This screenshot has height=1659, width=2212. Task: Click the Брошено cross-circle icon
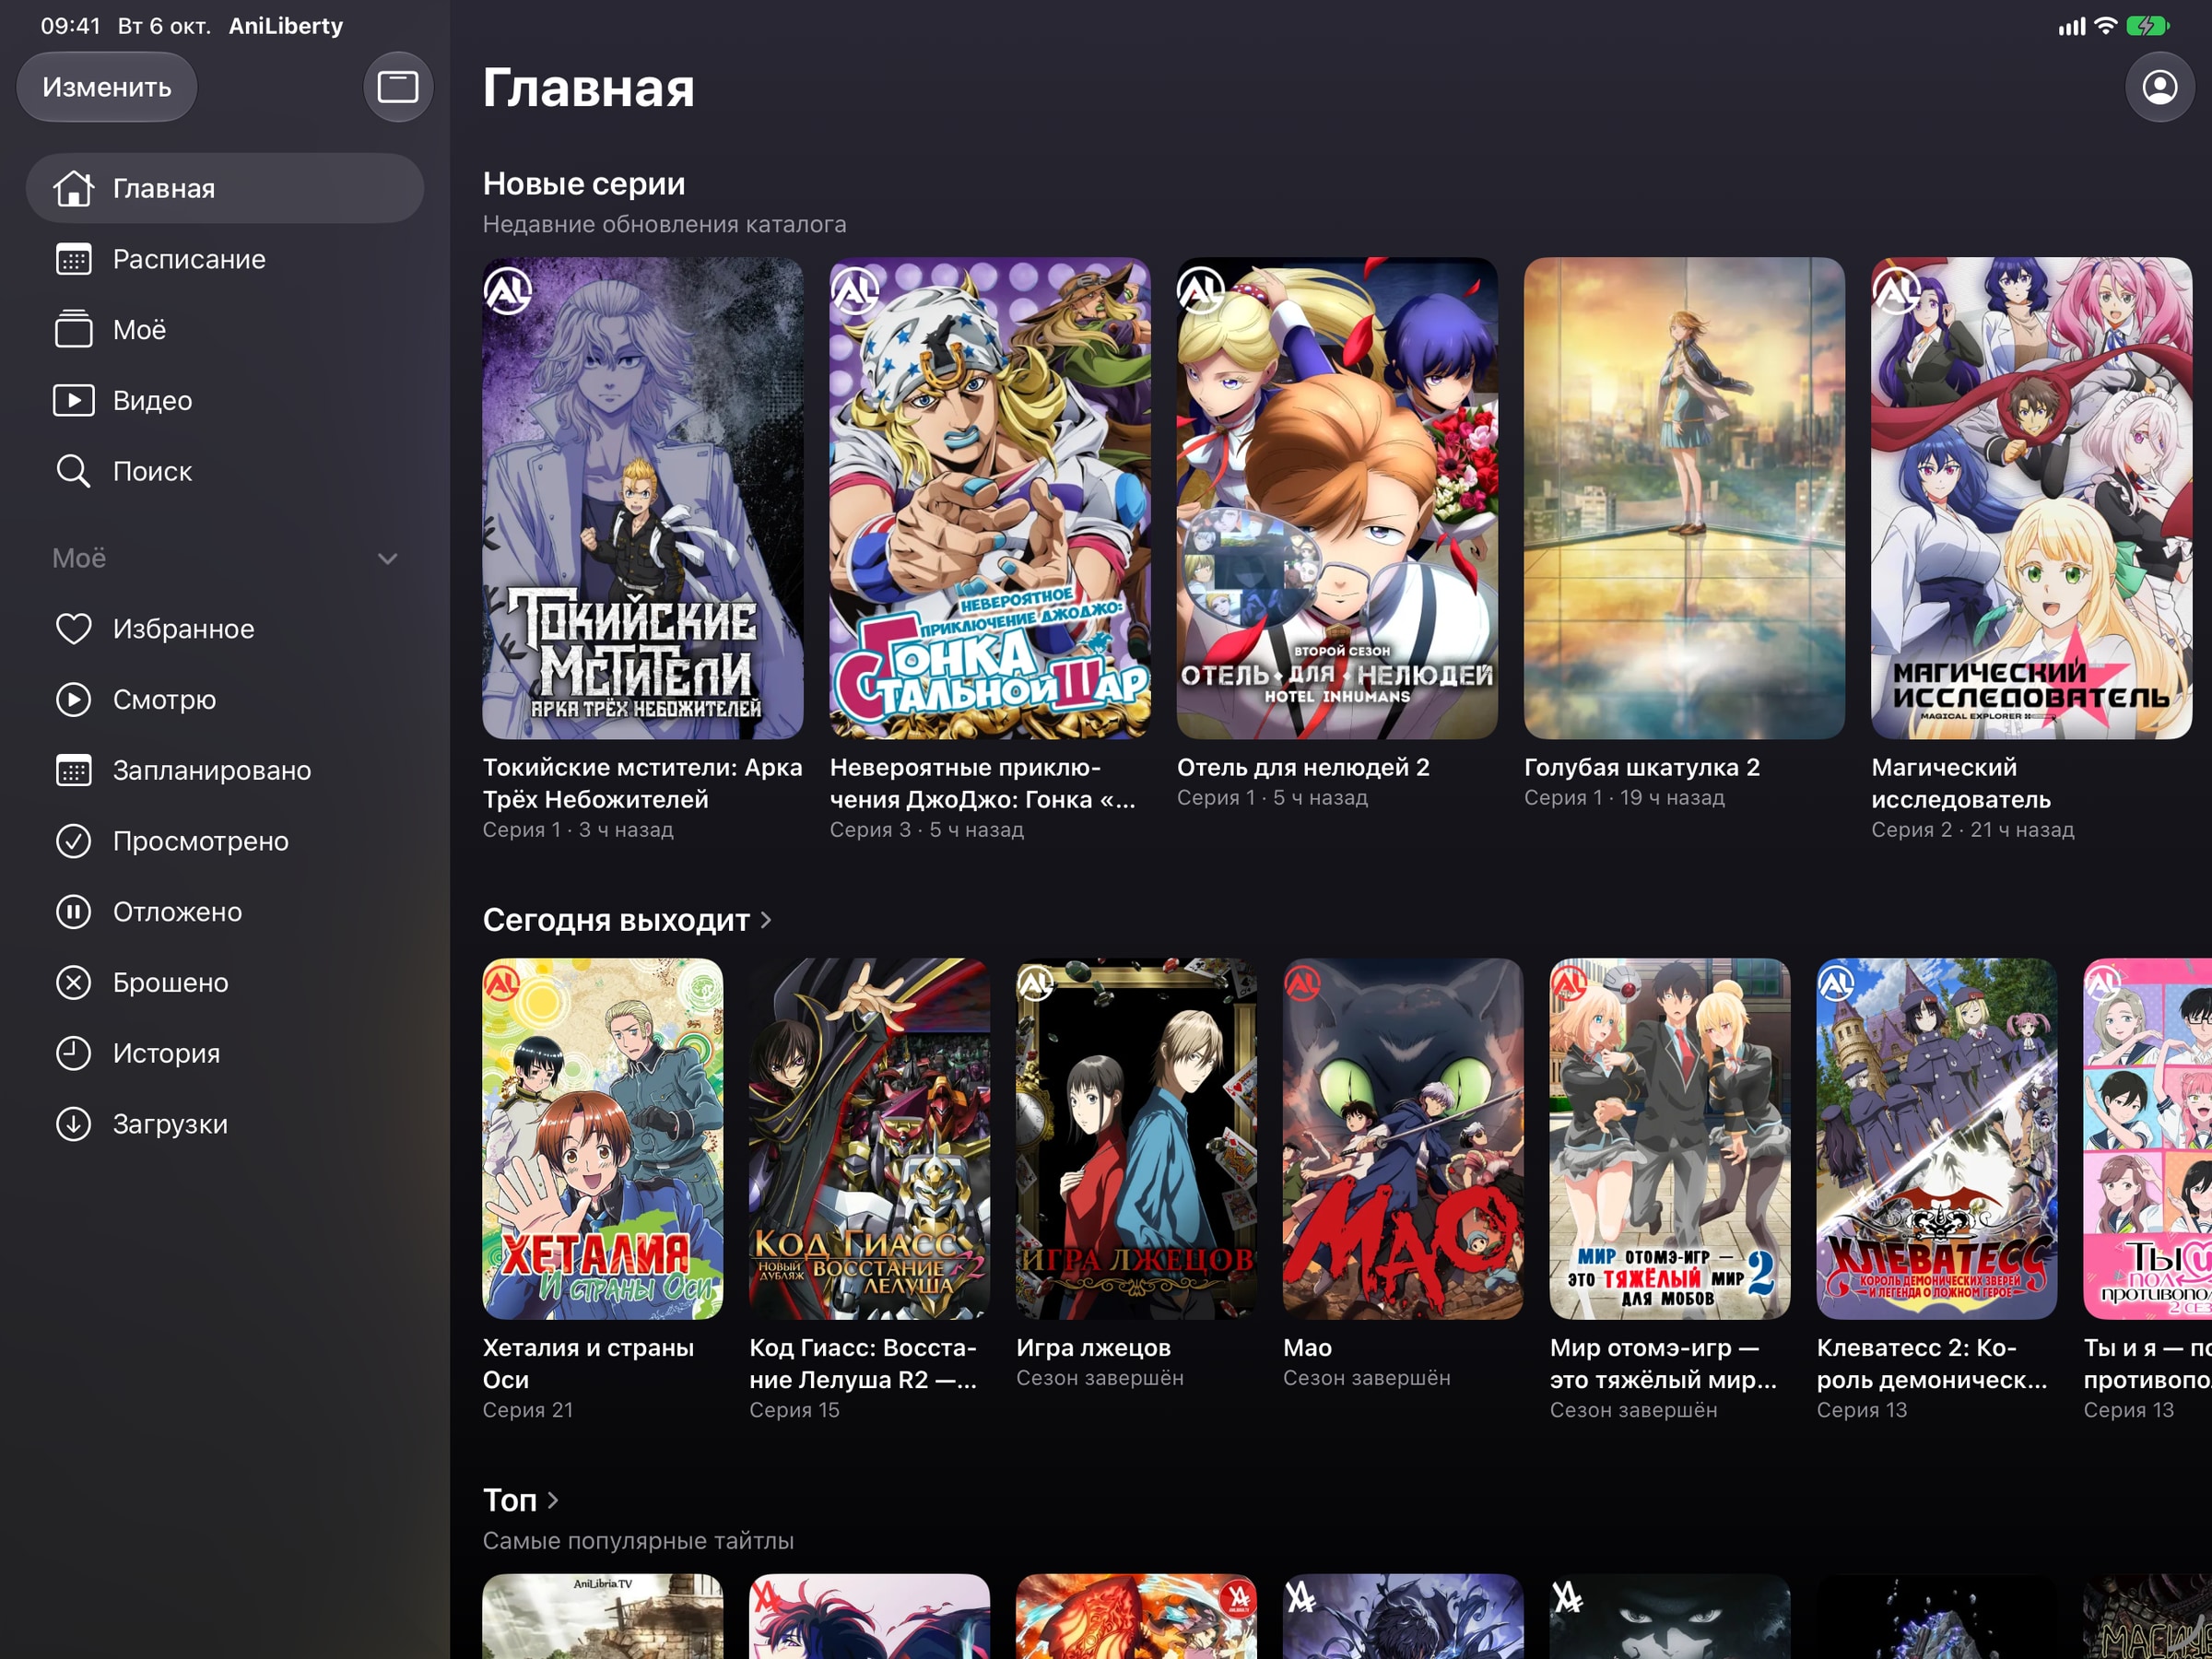point(73,982)
